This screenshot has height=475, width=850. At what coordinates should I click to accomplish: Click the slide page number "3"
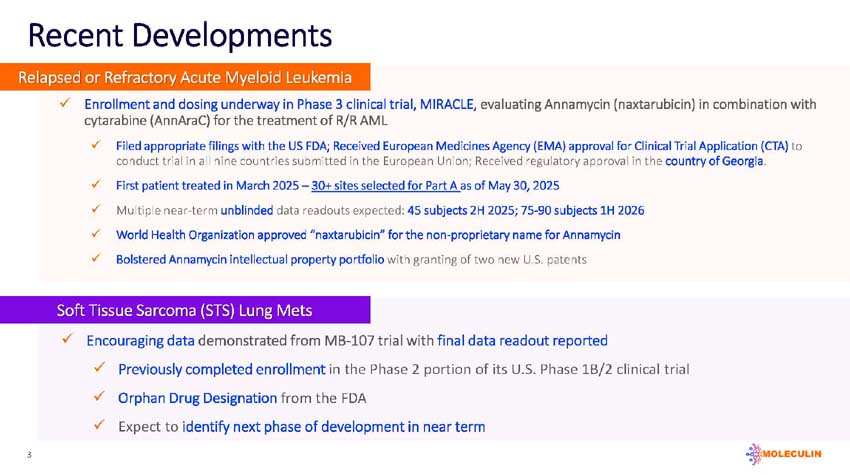(x=29, y=455)
